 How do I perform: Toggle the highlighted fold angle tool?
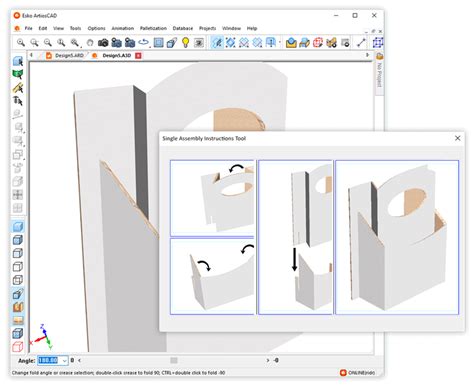217,43
